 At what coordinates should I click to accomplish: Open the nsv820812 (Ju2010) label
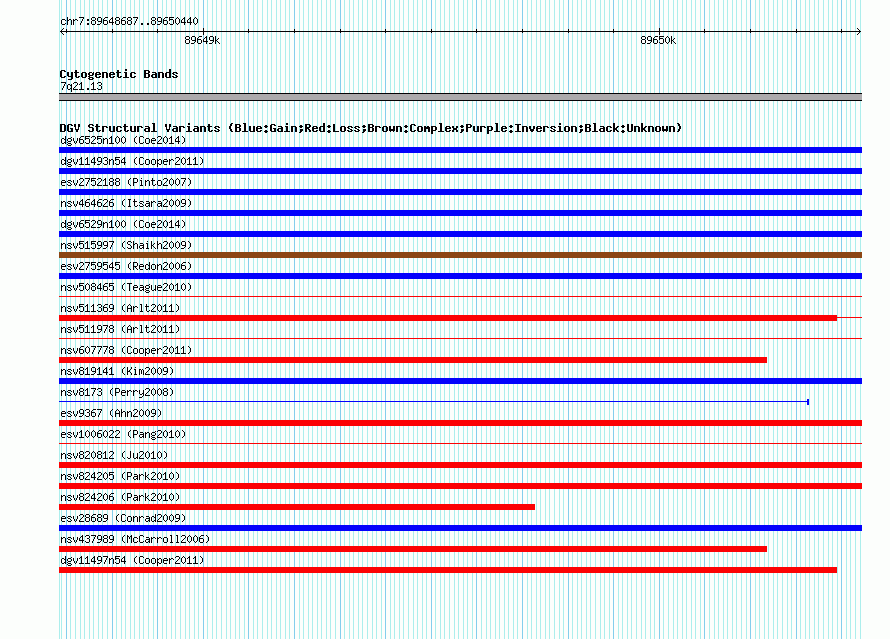[114, 455]
